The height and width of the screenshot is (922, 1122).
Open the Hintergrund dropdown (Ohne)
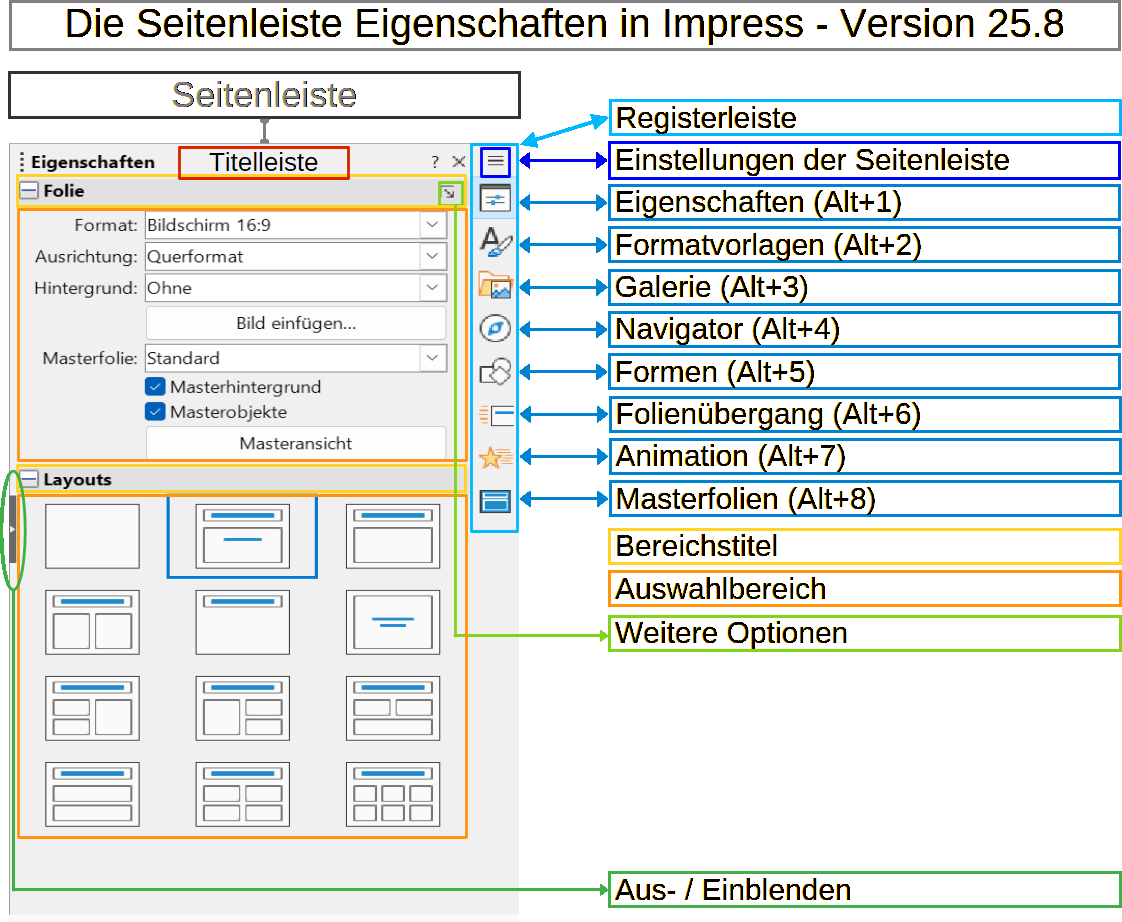[296, 288]
